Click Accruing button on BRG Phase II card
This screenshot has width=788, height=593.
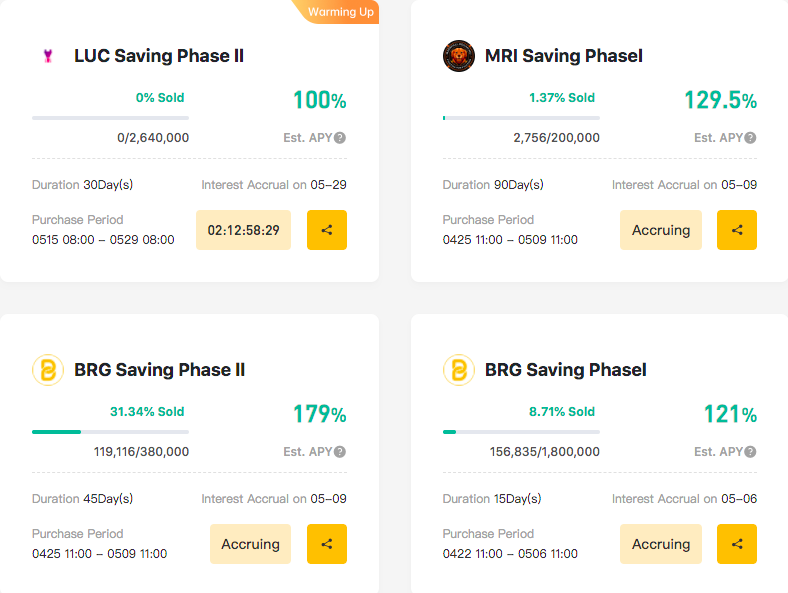[250, 544]
